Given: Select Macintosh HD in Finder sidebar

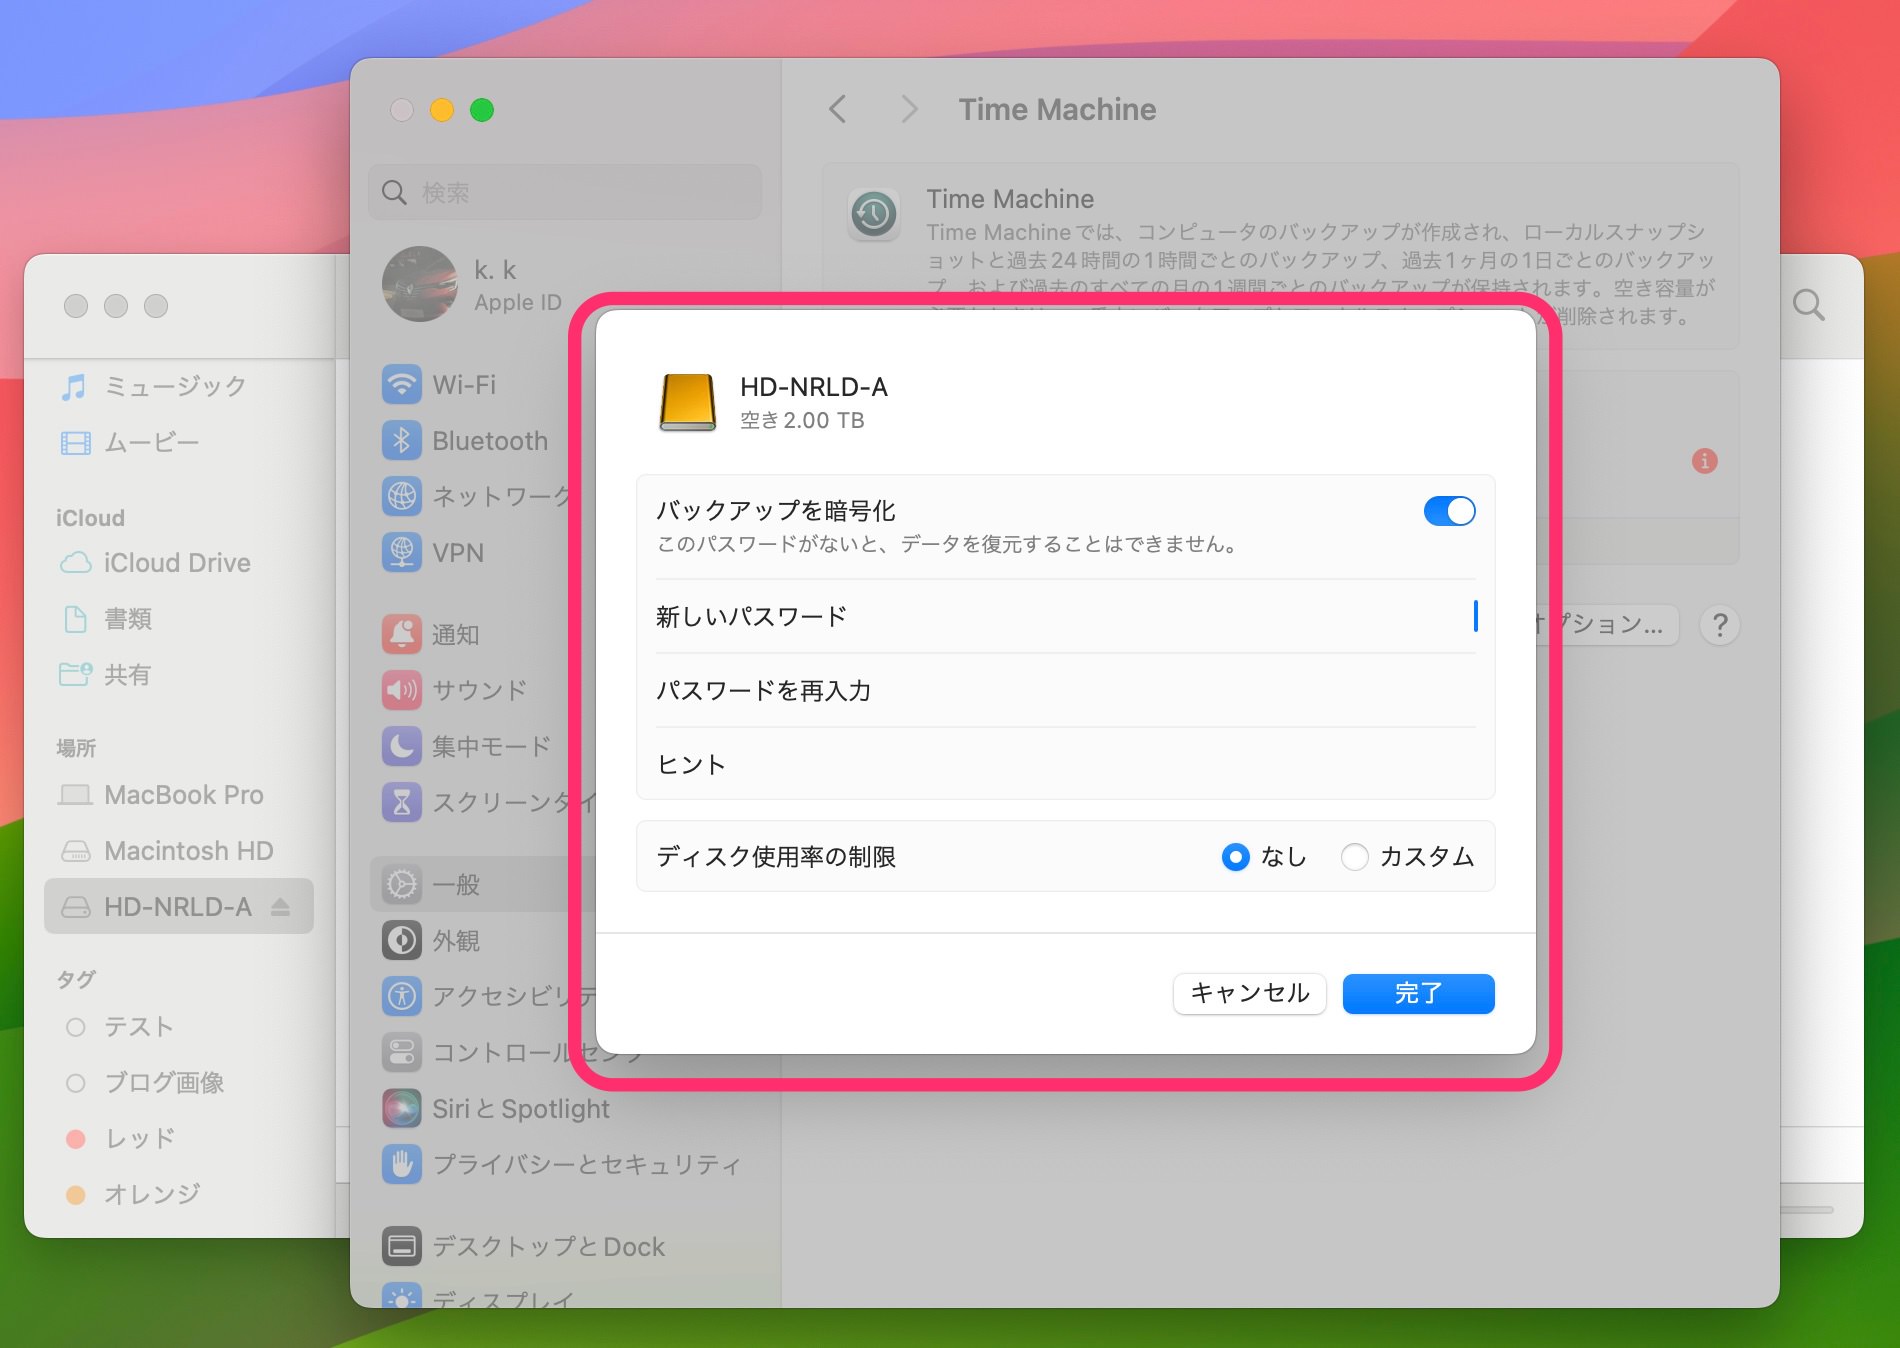Looking at the screenshot, I should click(x=178, y=851).
